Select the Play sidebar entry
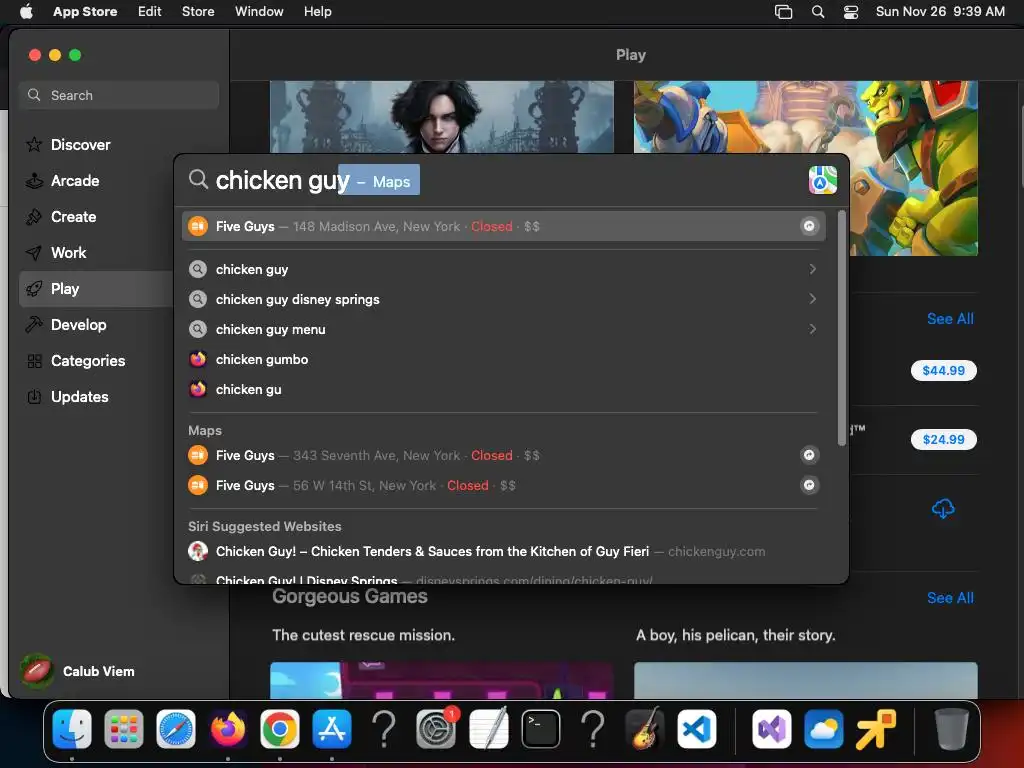Image resolution: width=1024 pixels, height=768 pixels. (96, 289)
